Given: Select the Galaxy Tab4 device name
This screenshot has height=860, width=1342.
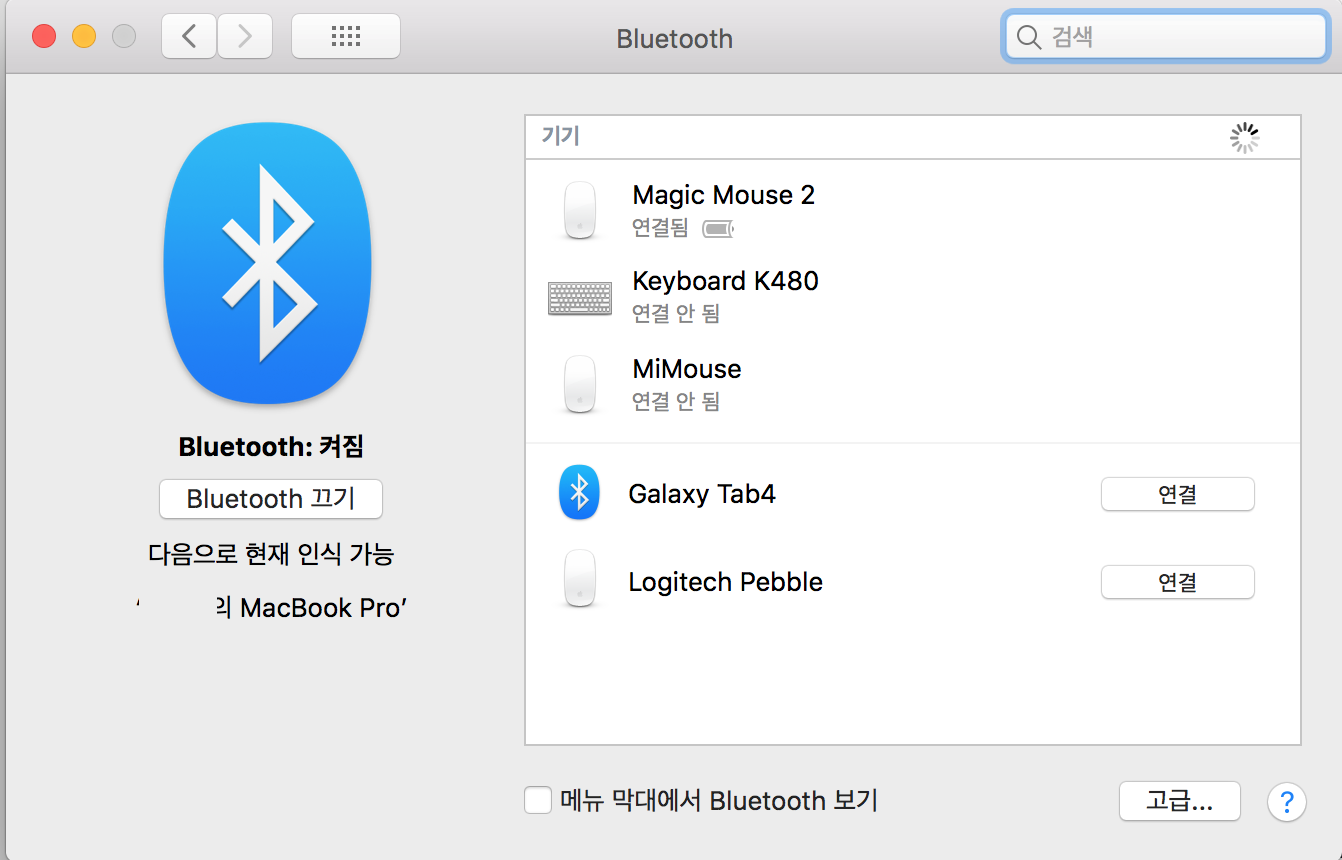Looking at the screenshot, I should (x=702, y=494).
